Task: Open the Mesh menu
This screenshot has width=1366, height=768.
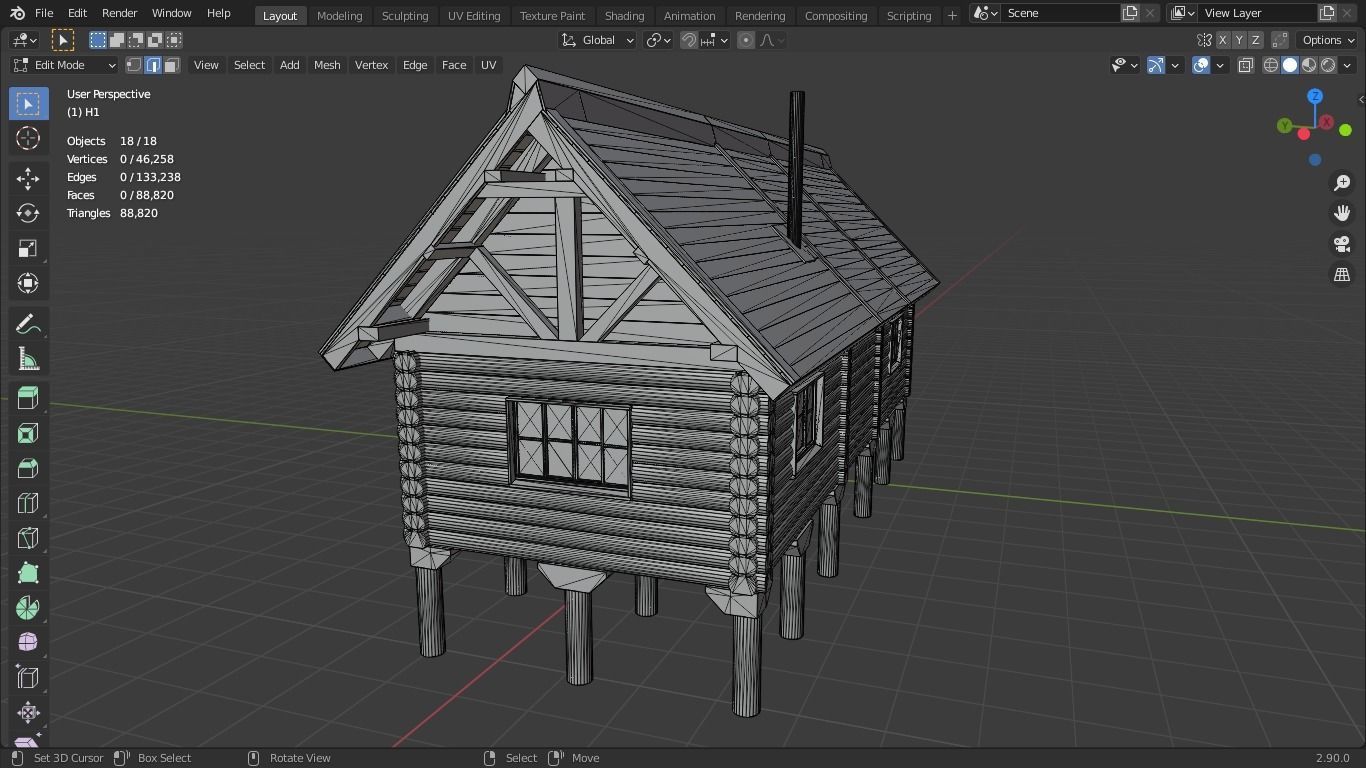Action: 327,65
